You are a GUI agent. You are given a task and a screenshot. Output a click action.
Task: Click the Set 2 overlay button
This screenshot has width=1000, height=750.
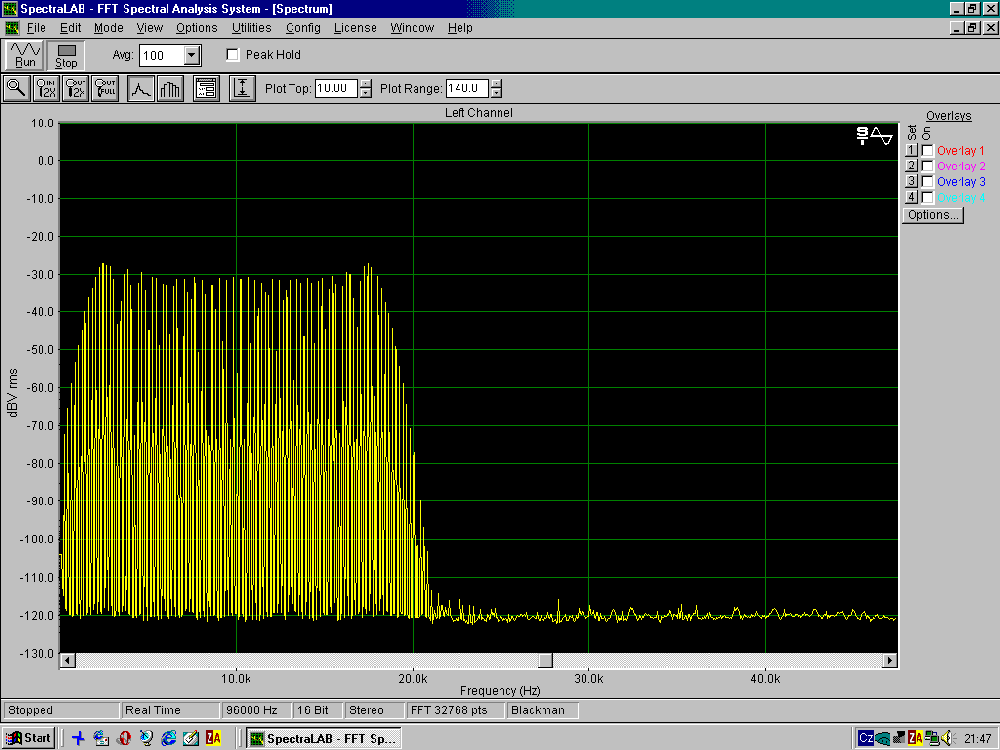[911, 166]
